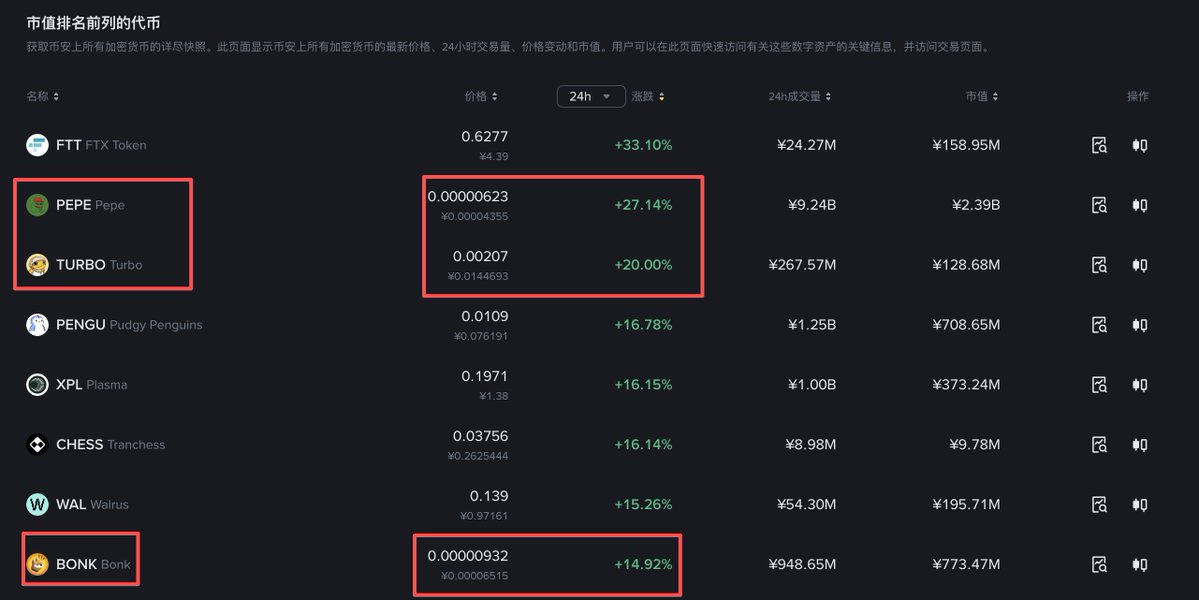Open the detail icon for XPL row
The width and height of the screenshot is (1199, 600).
tap(1099, 385)
